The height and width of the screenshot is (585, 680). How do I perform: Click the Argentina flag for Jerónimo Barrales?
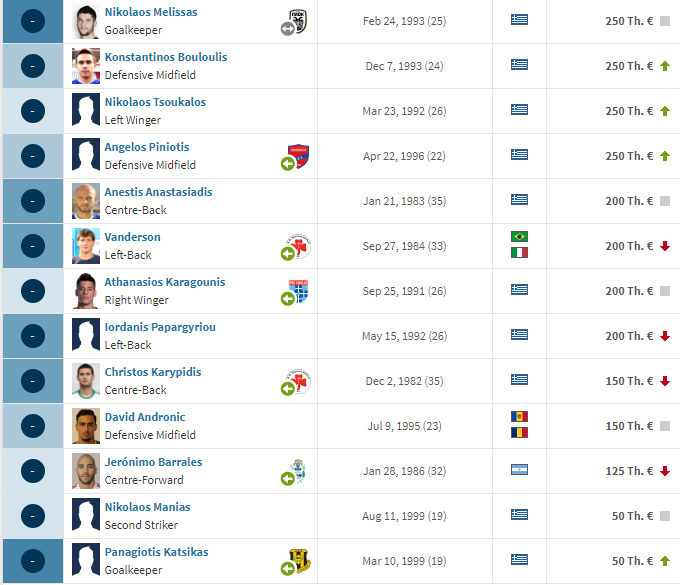click(519, 470)
